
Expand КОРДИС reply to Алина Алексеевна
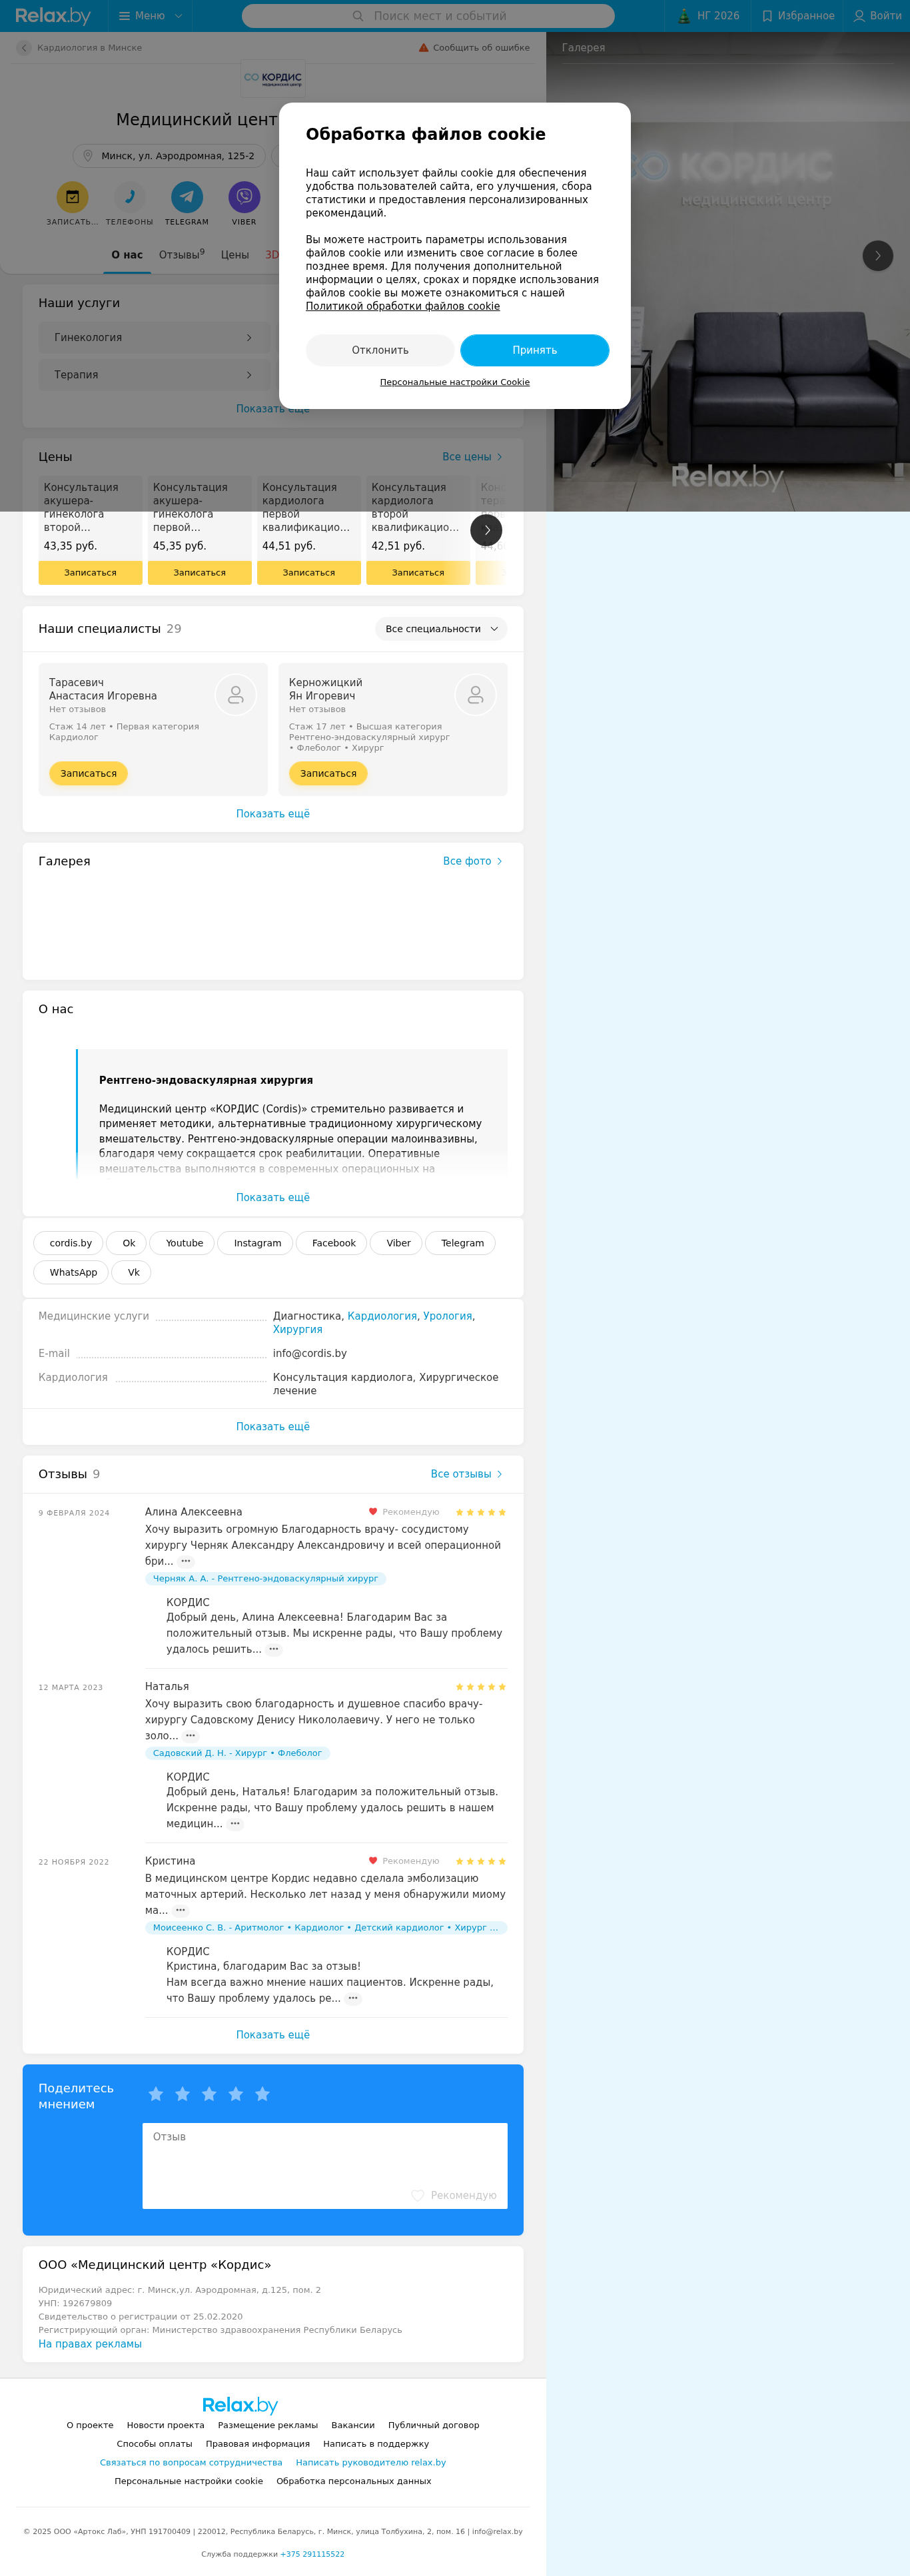pos(274,1649)
